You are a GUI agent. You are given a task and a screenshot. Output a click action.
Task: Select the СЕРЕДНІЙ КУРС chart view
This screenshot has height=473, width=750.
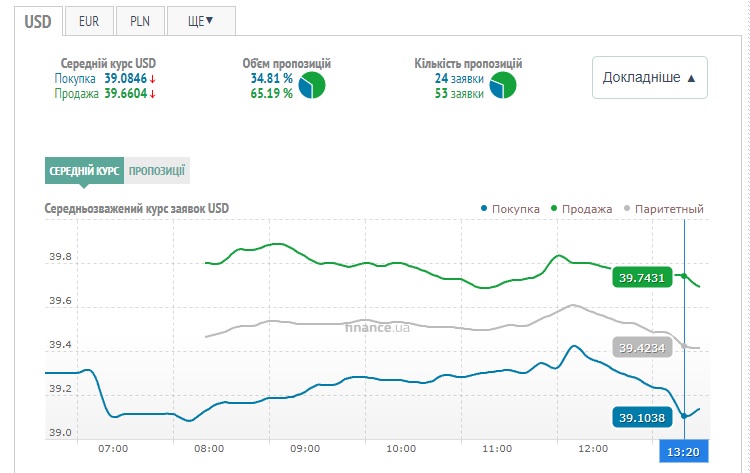tap(84, 170)
